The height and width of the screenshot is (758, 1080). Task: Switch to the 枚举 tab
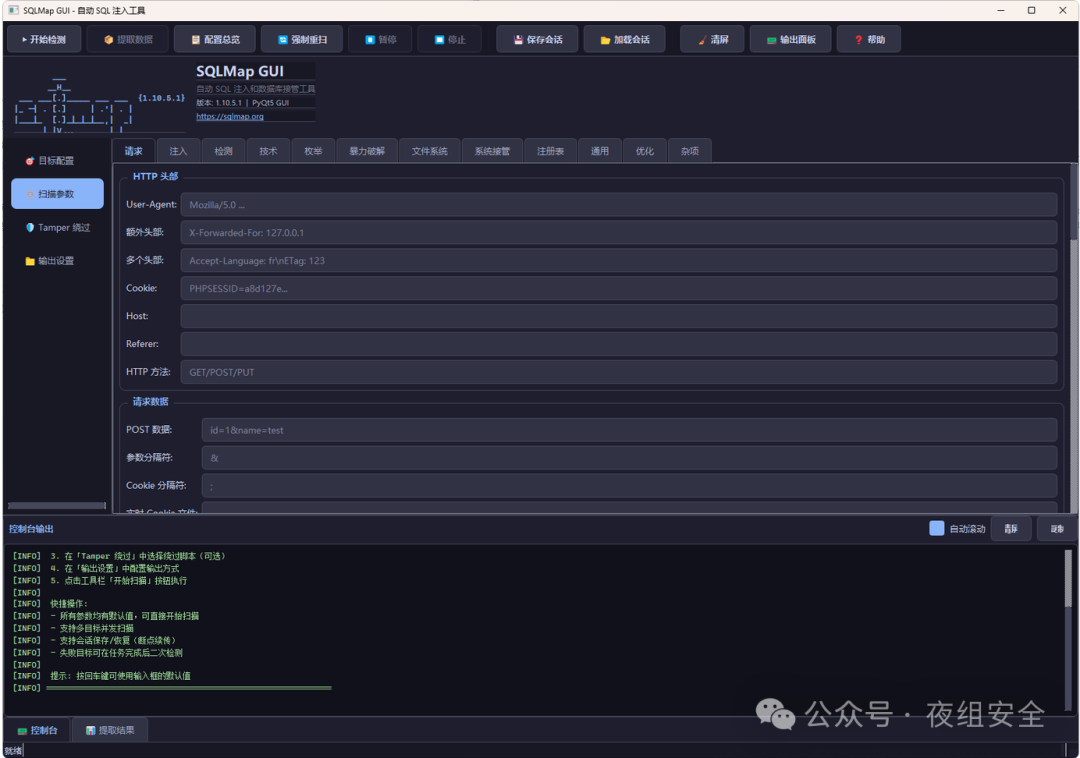point(313,151)
